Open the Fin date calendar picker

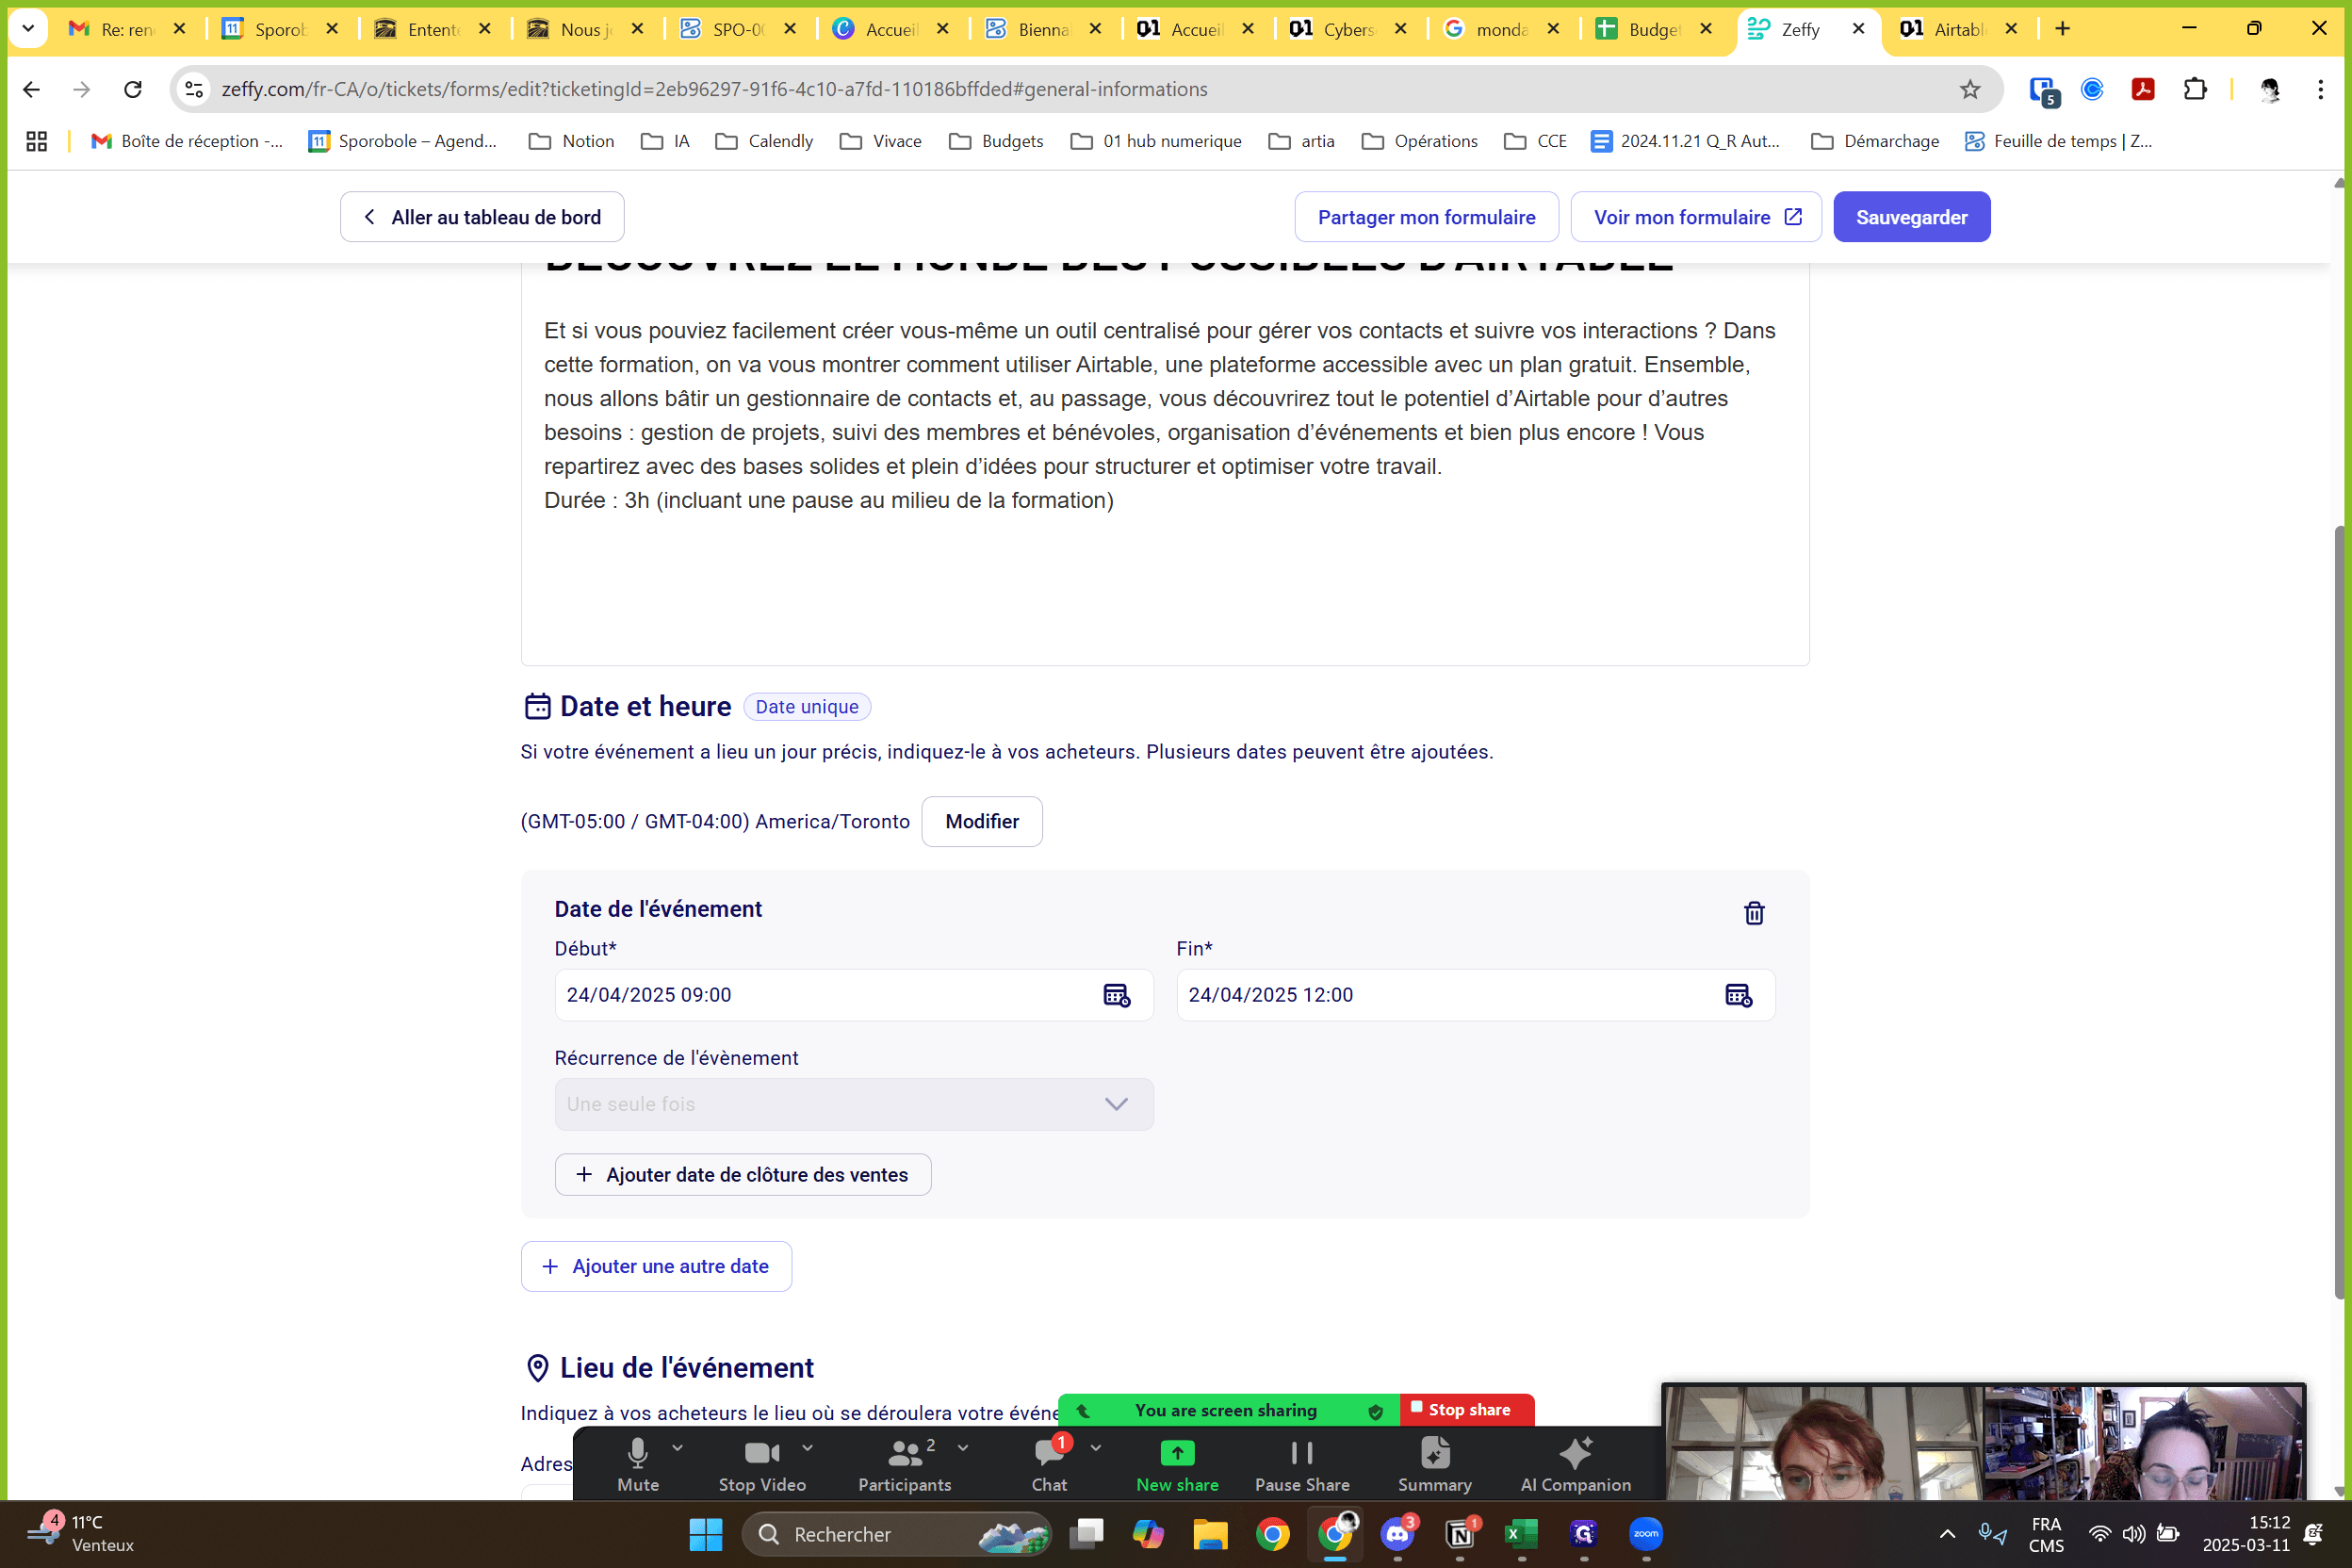point(1738,995)
